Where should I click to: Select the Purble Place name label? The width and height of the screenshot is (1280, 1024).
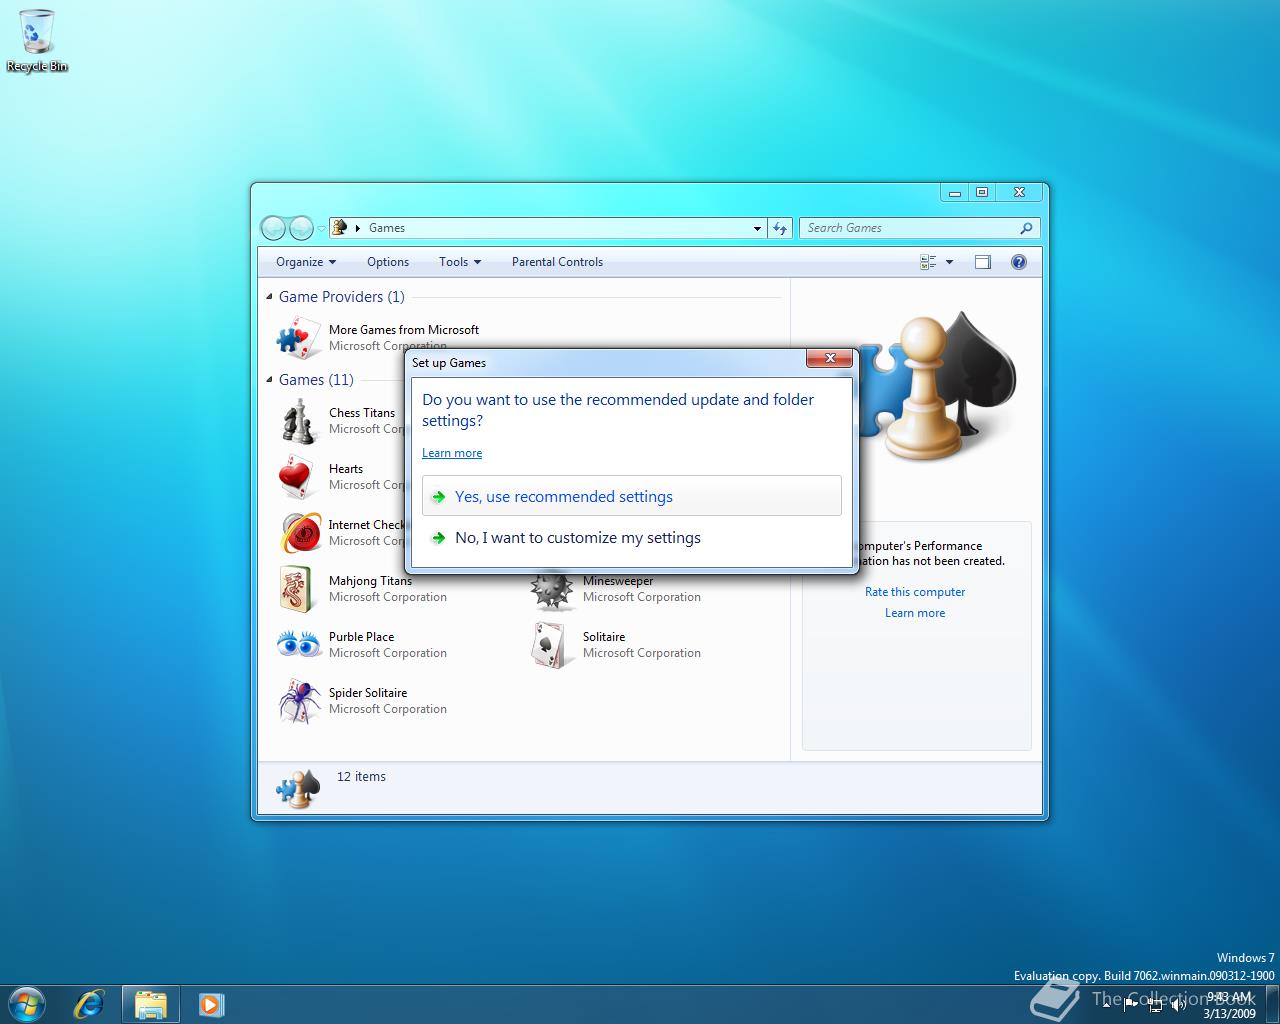click(x=361, y=637)
